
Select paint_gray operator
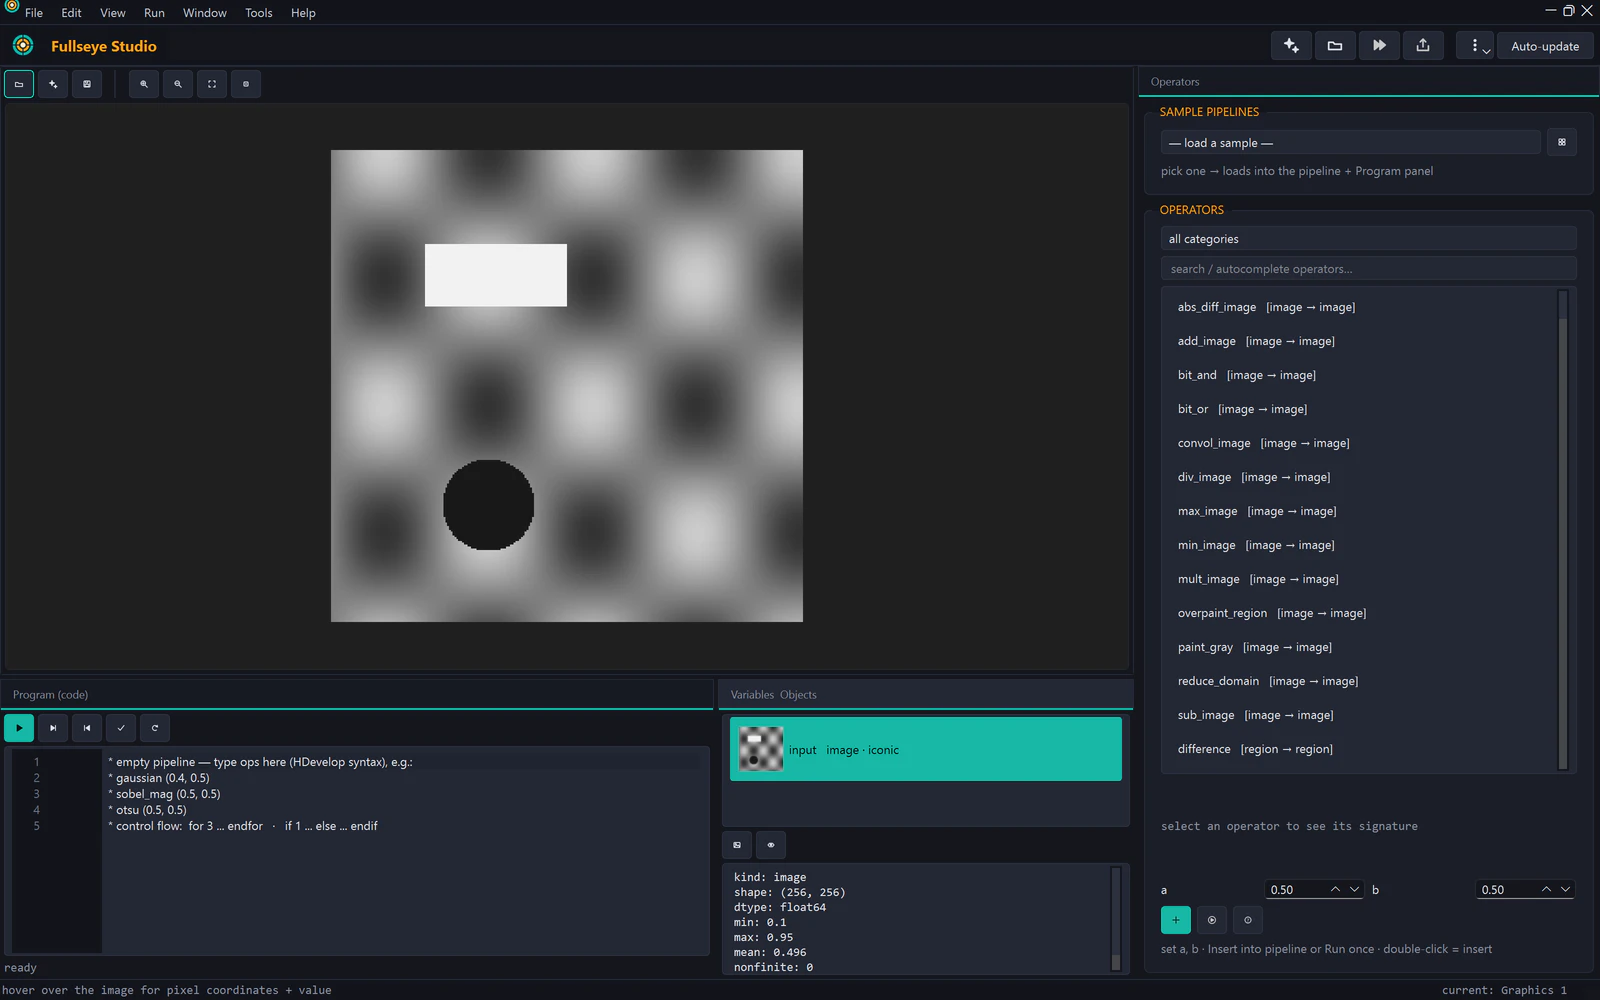tap(1360, 647)
